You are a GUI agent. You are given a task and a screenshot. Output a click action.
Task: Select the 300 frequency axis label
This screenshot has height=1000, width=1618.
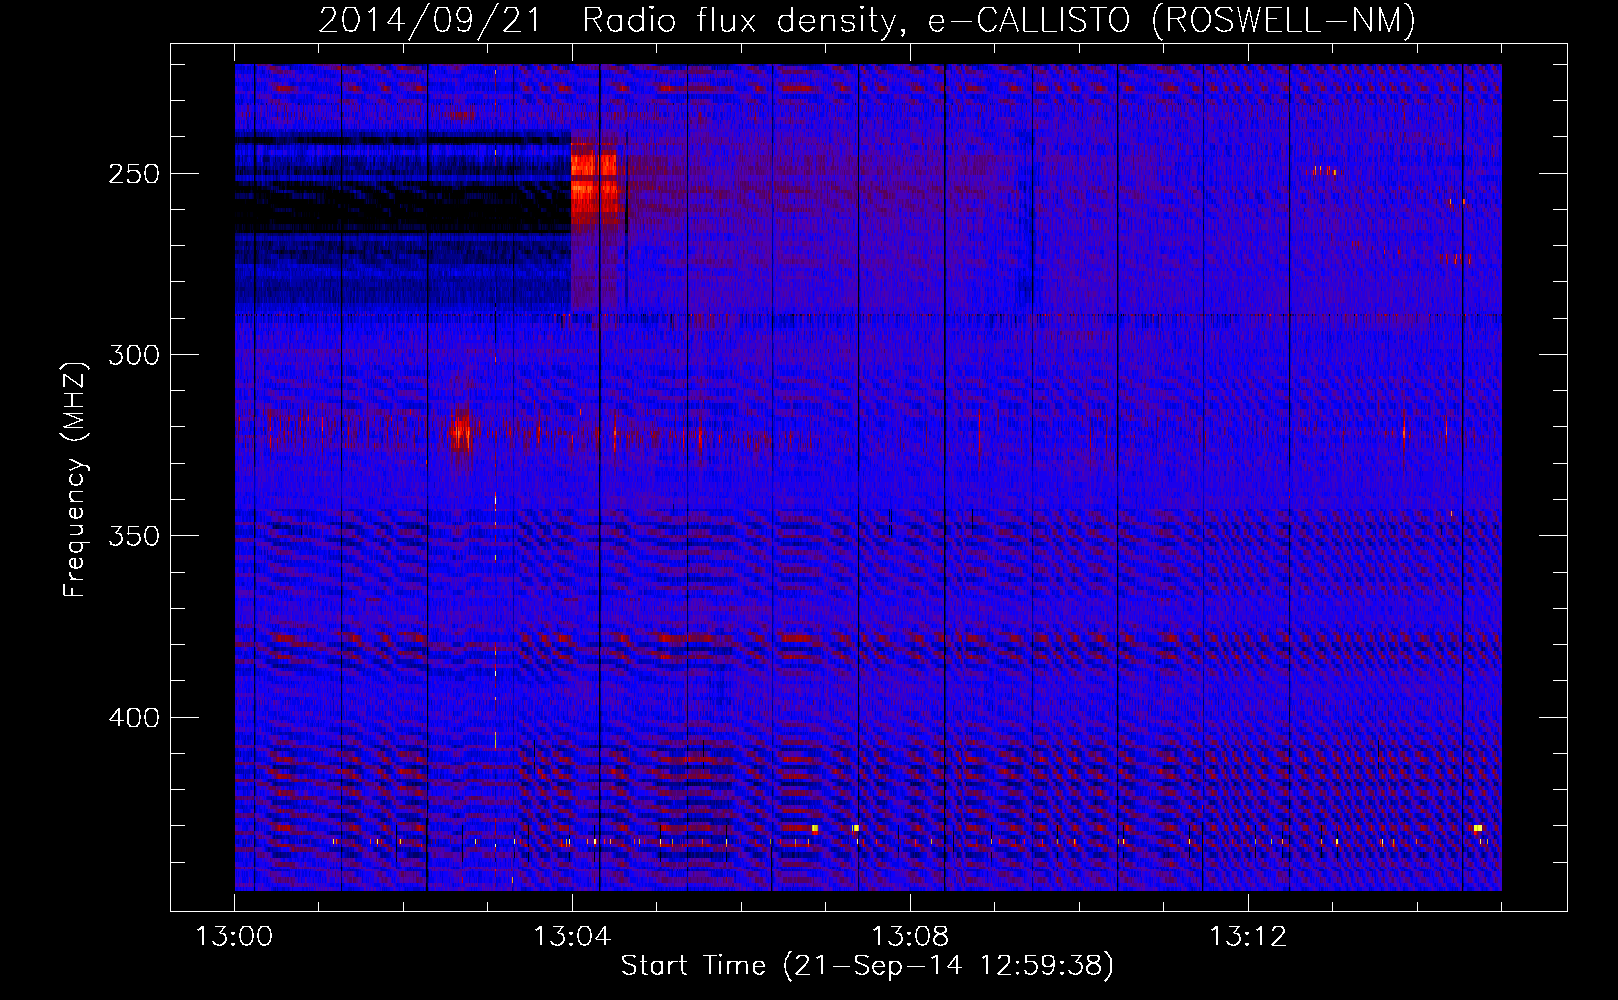click(134, 355)
